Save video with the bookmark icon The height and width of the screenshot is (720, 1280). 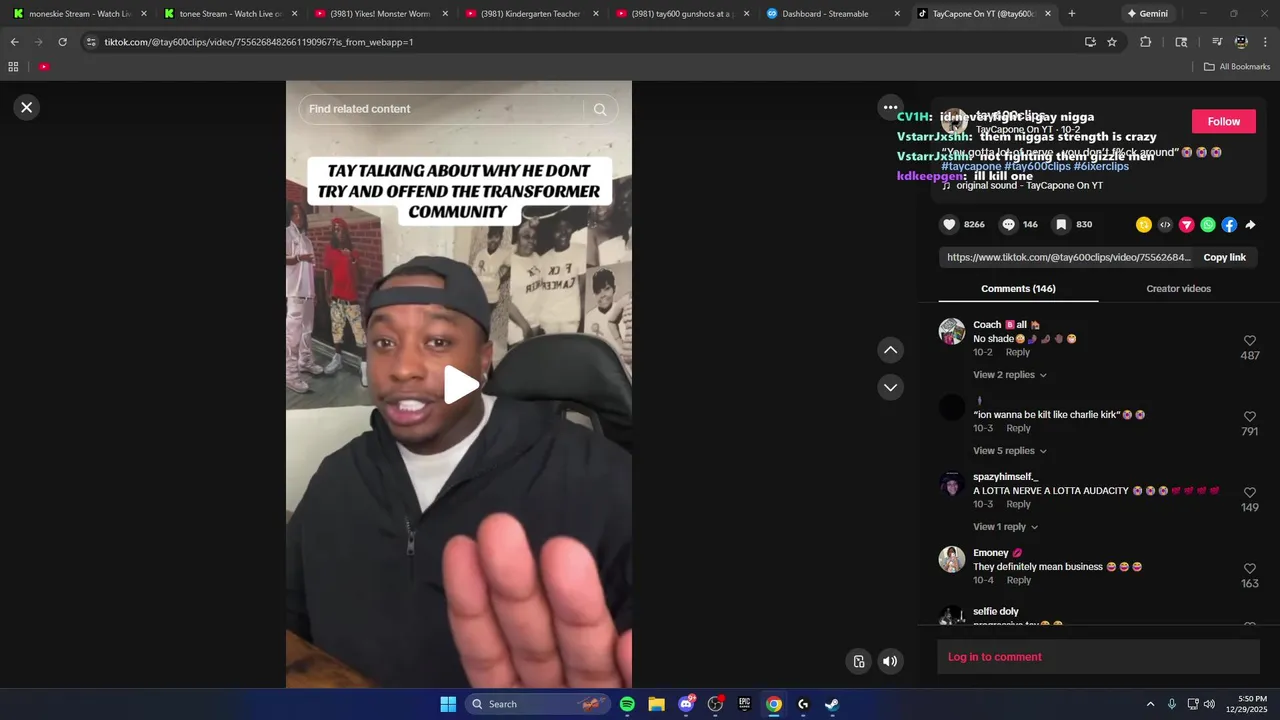[x=1061, y=225]
